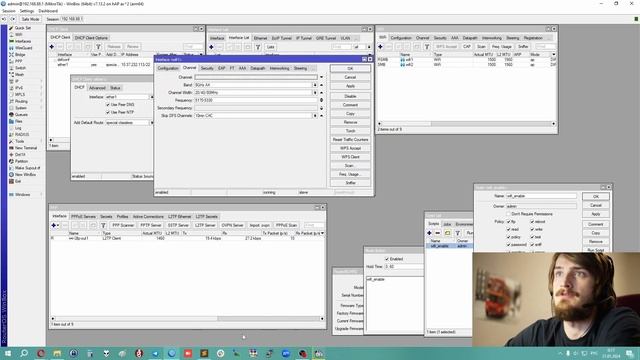Viewport: 640px width, 360px height.
Task: Open PPP from the sidebar
Action: (x=18, y=61)
